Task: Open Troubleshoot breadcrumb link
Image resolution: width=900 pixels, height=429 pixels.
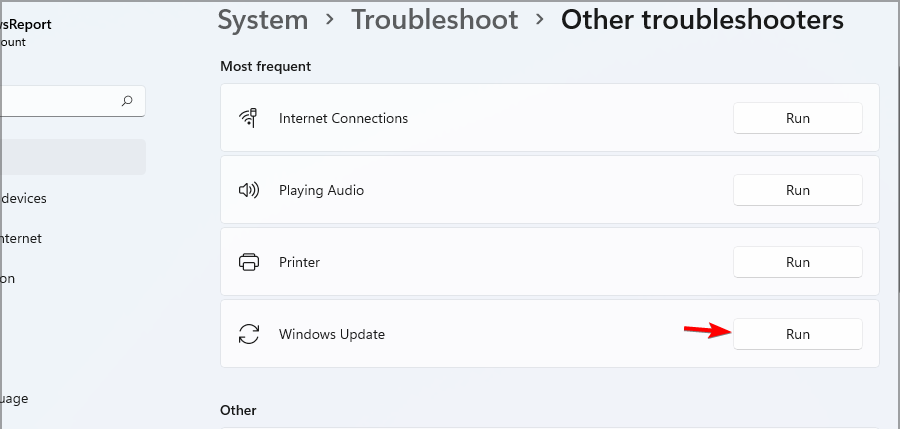Action: (435, 20)
